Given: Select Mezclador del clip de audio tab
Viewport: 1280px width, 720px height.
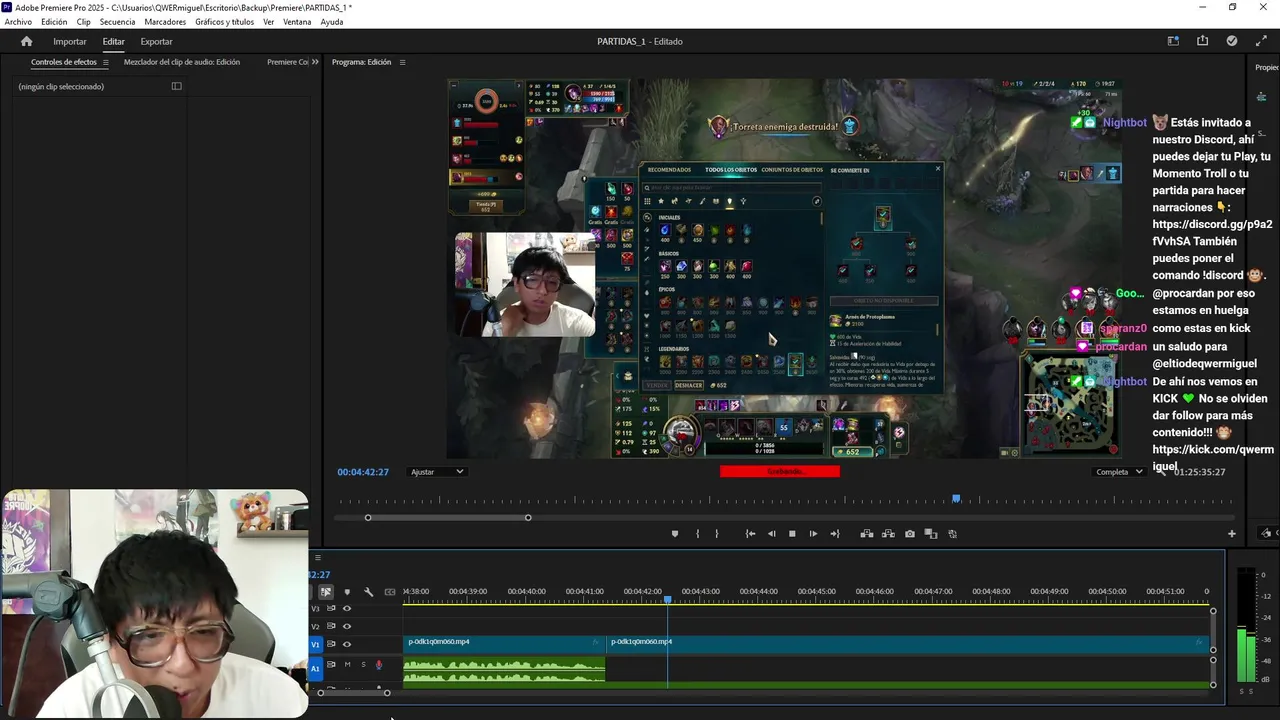Looking at the screenshot, I should [x=182, y=62].
